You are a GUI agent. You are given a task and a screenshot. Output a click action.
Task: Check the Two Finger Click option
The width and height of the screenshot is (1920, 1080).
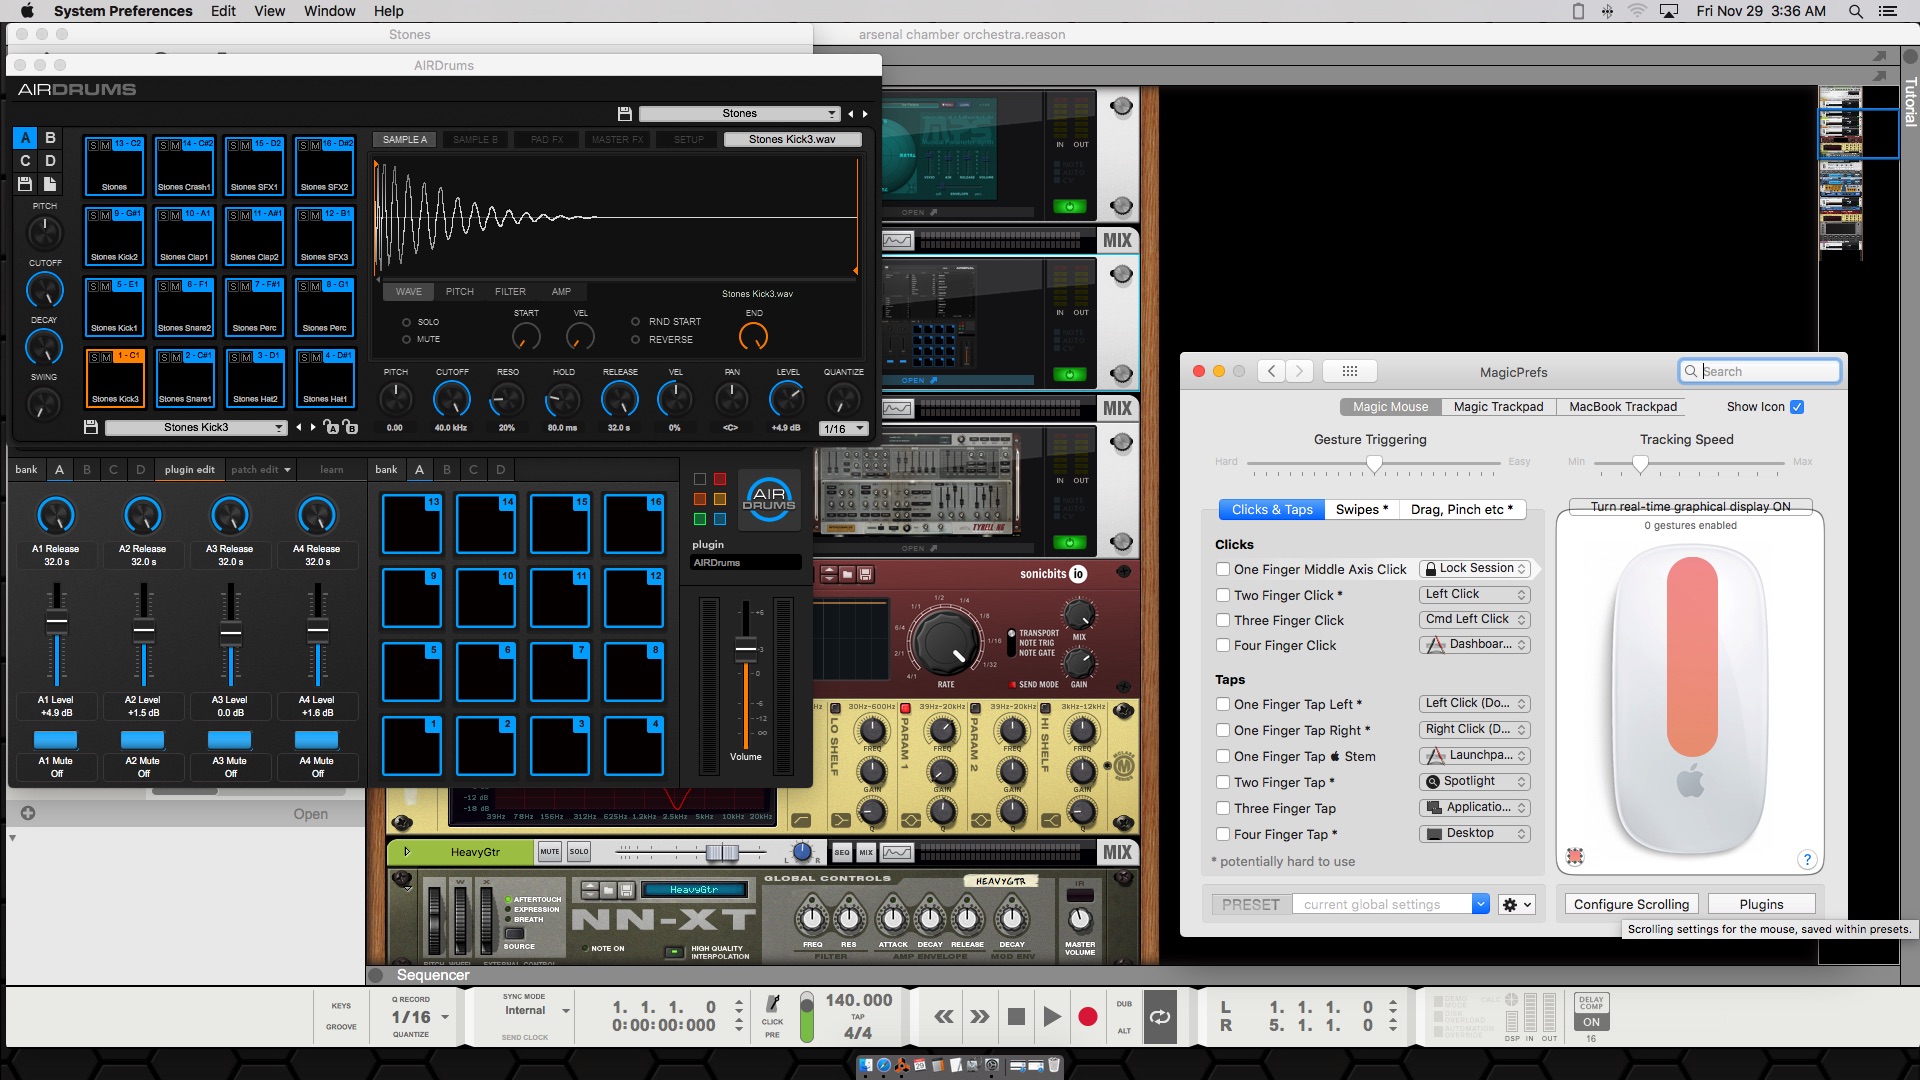tap(1222, 595)
